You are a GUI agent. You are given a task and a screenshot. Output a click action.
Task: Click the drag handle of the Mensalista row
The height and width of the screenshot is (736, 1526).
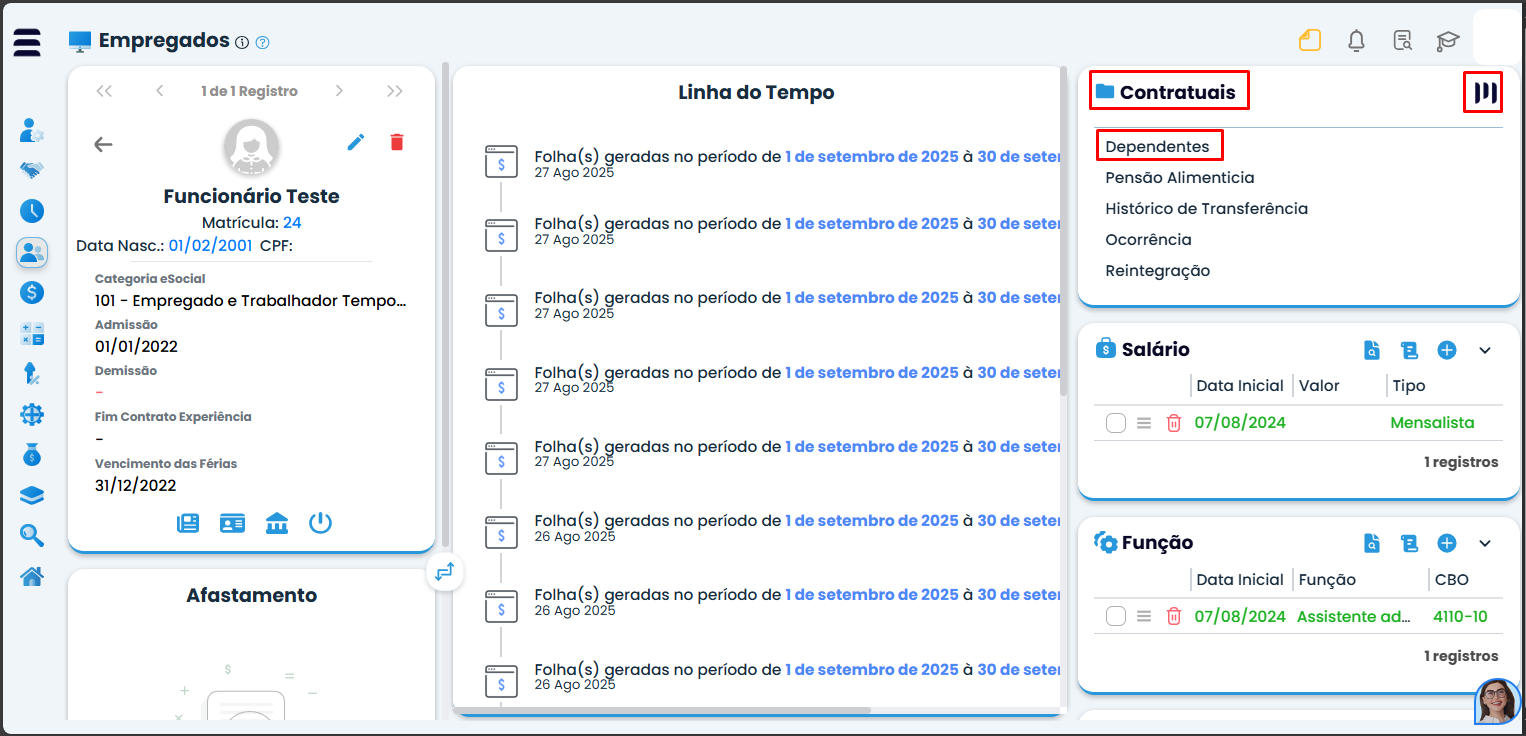tap(1145, 423)
